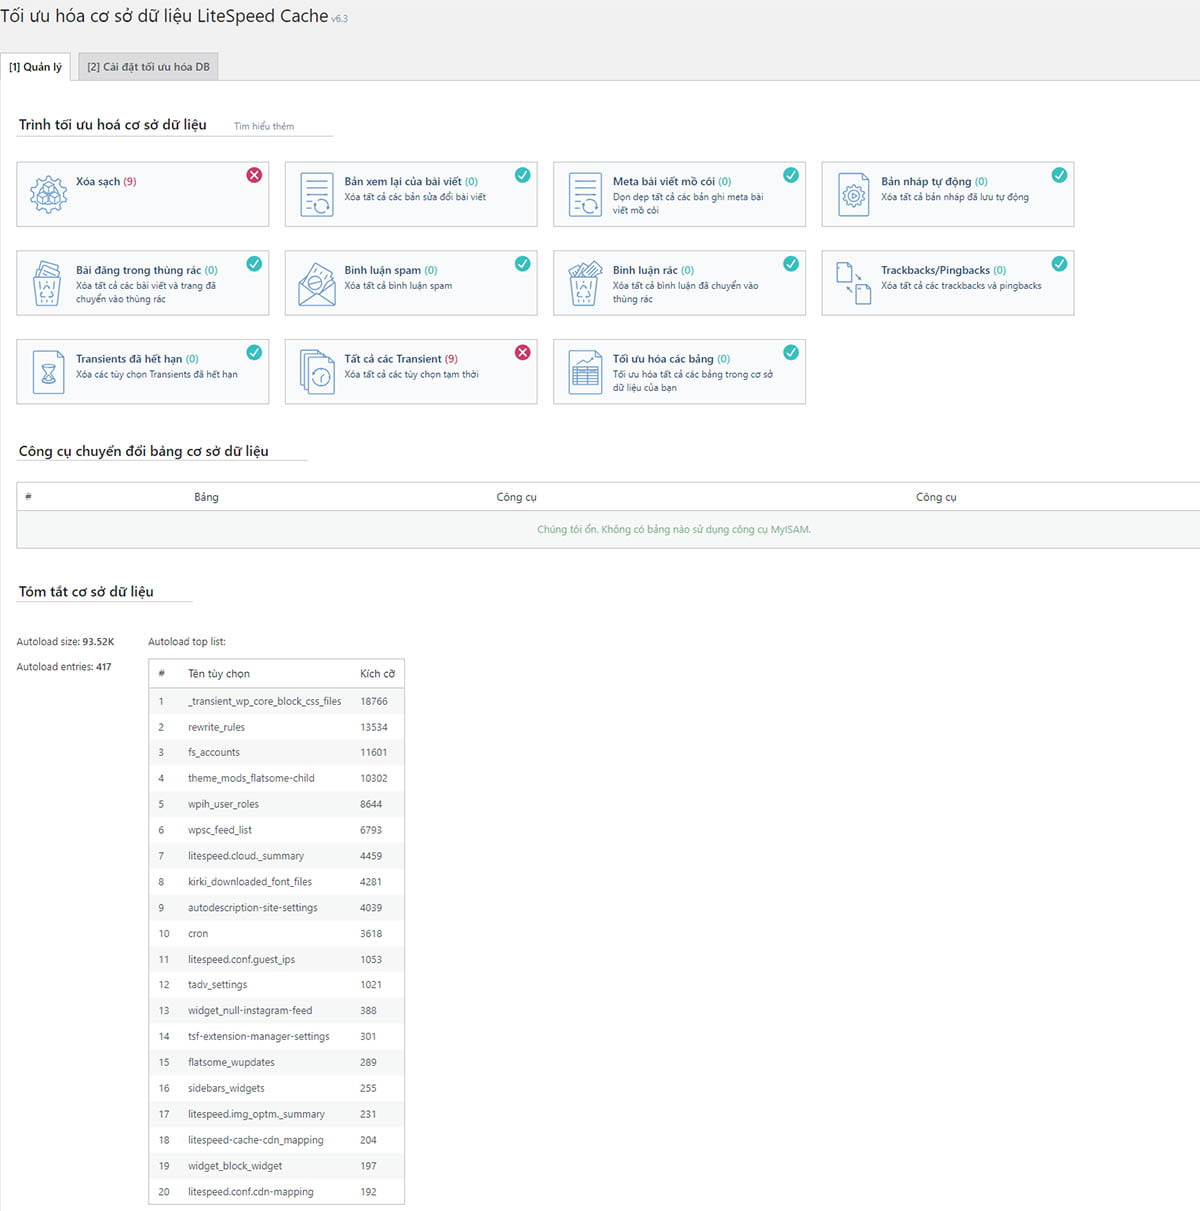Viewport: 1200px width, 1211px height.
Task: Select the rewrite_rules row
Action: pos(277,727)
